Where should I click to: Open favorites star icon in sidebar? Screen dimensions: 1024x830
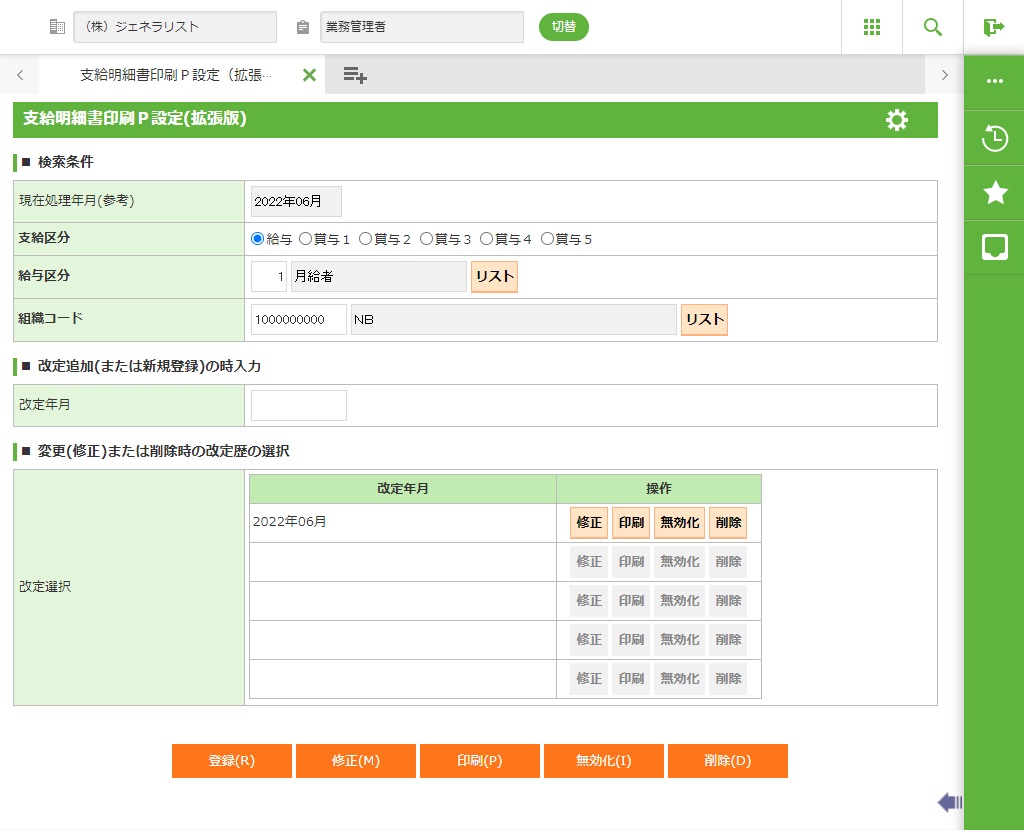coord(995,193)
